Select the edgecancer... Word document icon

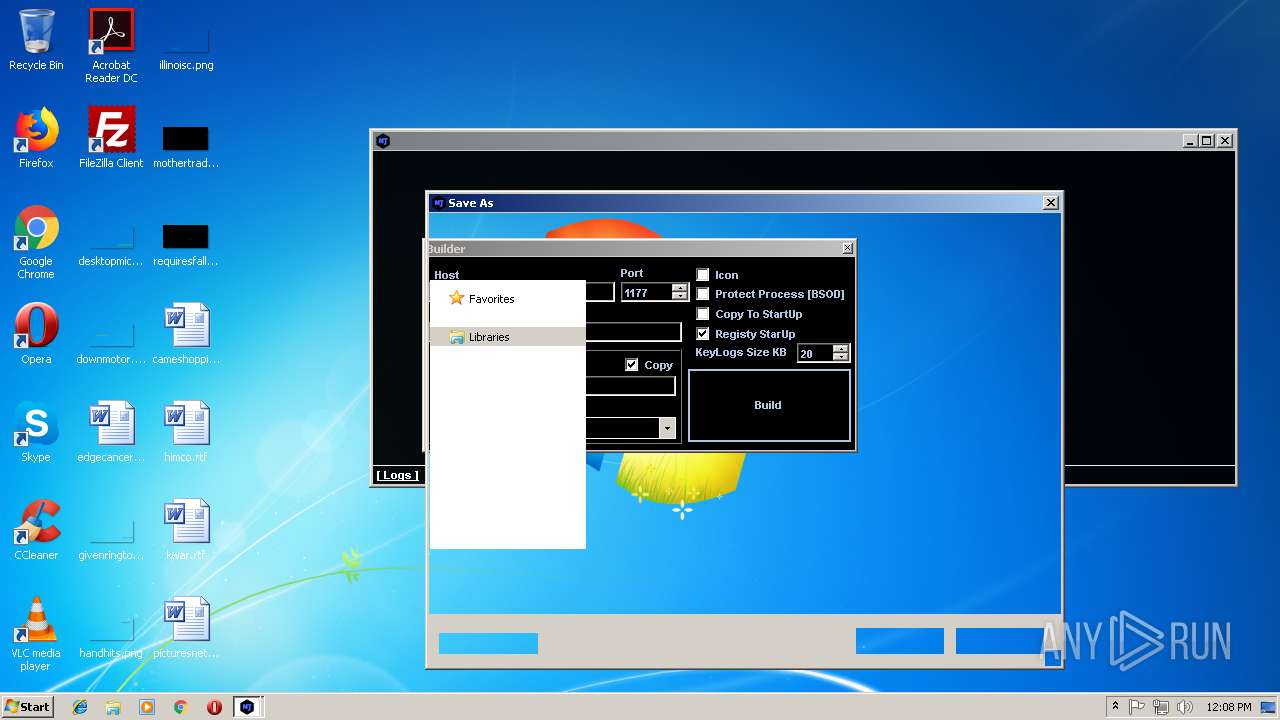[x=111, y=432]
